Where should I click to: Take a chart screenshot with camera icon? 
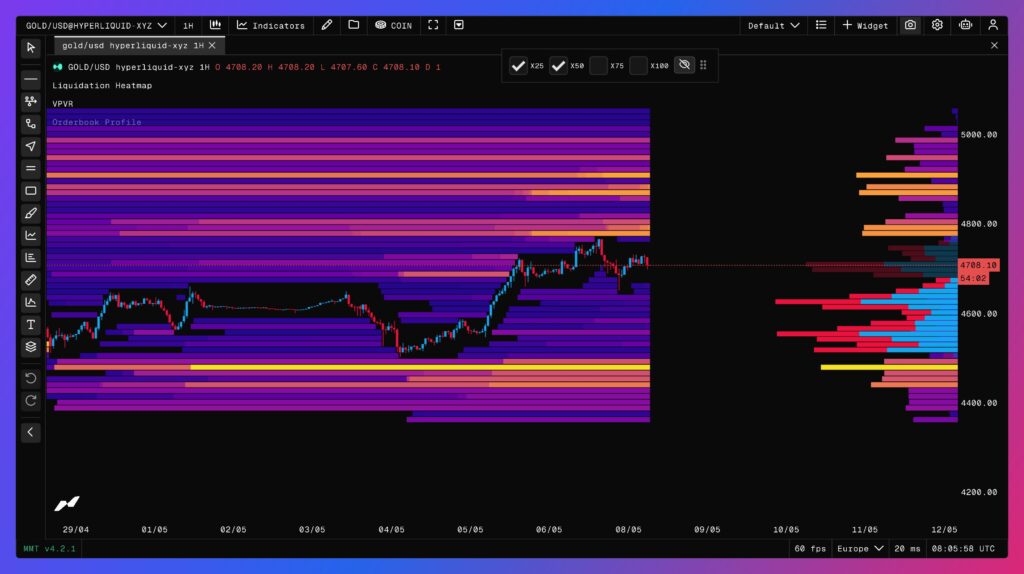[x=910, y=25]
